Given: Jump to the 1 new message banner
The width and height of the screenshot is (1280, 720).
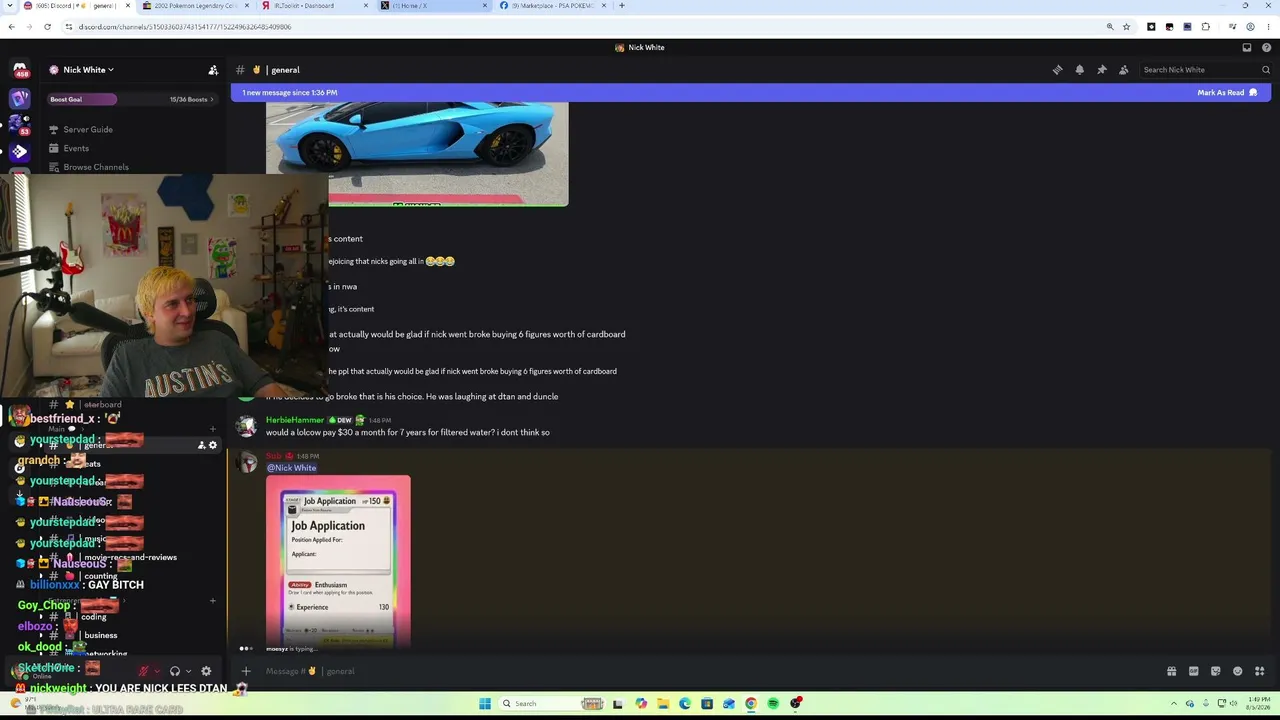Looking at the screenshot, I should (290, 93).
